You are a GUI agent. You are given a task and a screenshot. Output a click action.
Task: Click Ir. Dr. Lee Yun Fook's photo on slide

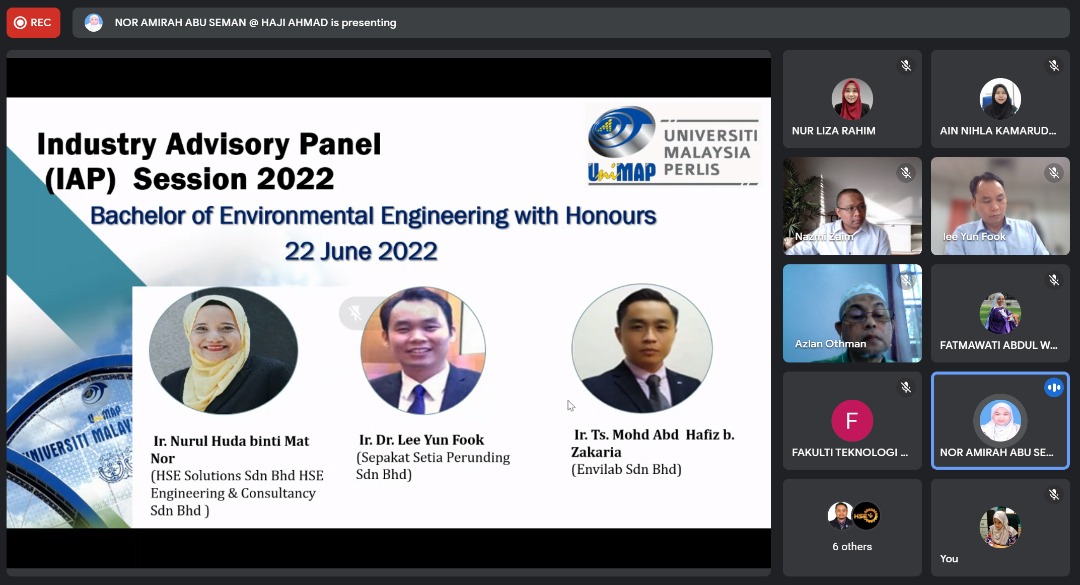point(423,351)
